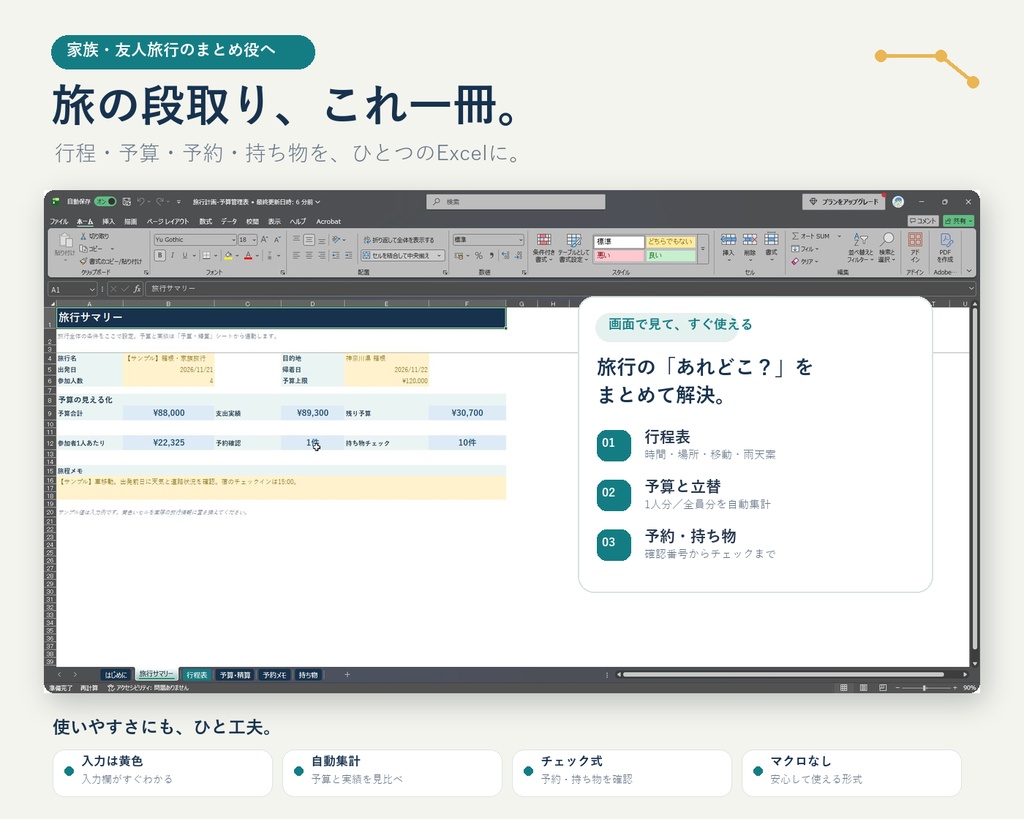Open セルを結合して中央揃え merge dropdown
The image size is (1024, 819).
tap(440, 255)
